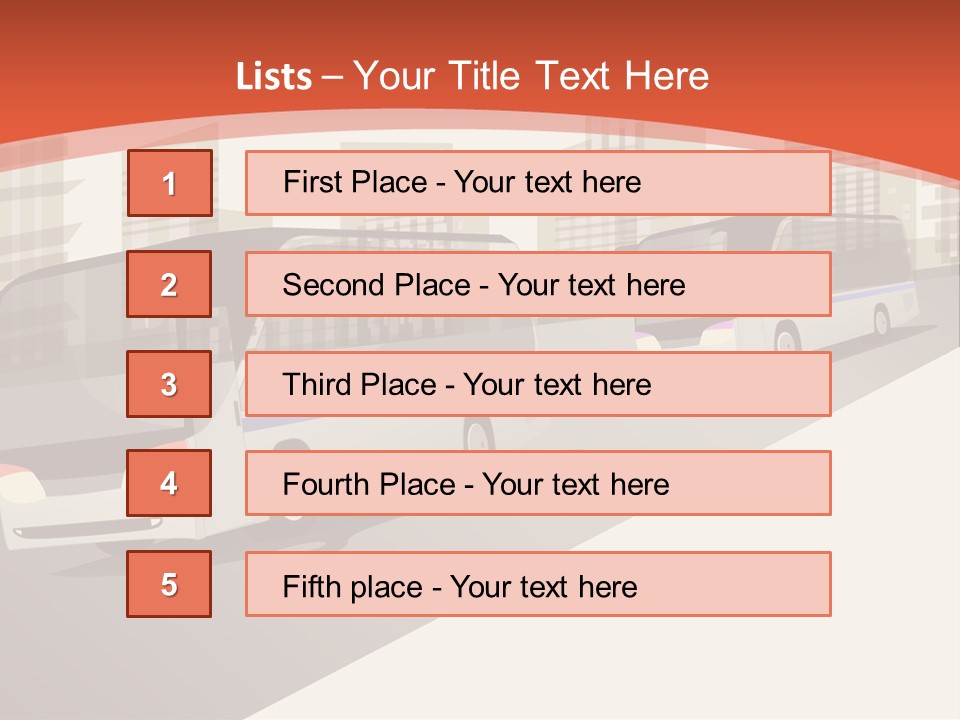Select the Fifth place text box
Screen dimensions: 960x720
point(538,584)
